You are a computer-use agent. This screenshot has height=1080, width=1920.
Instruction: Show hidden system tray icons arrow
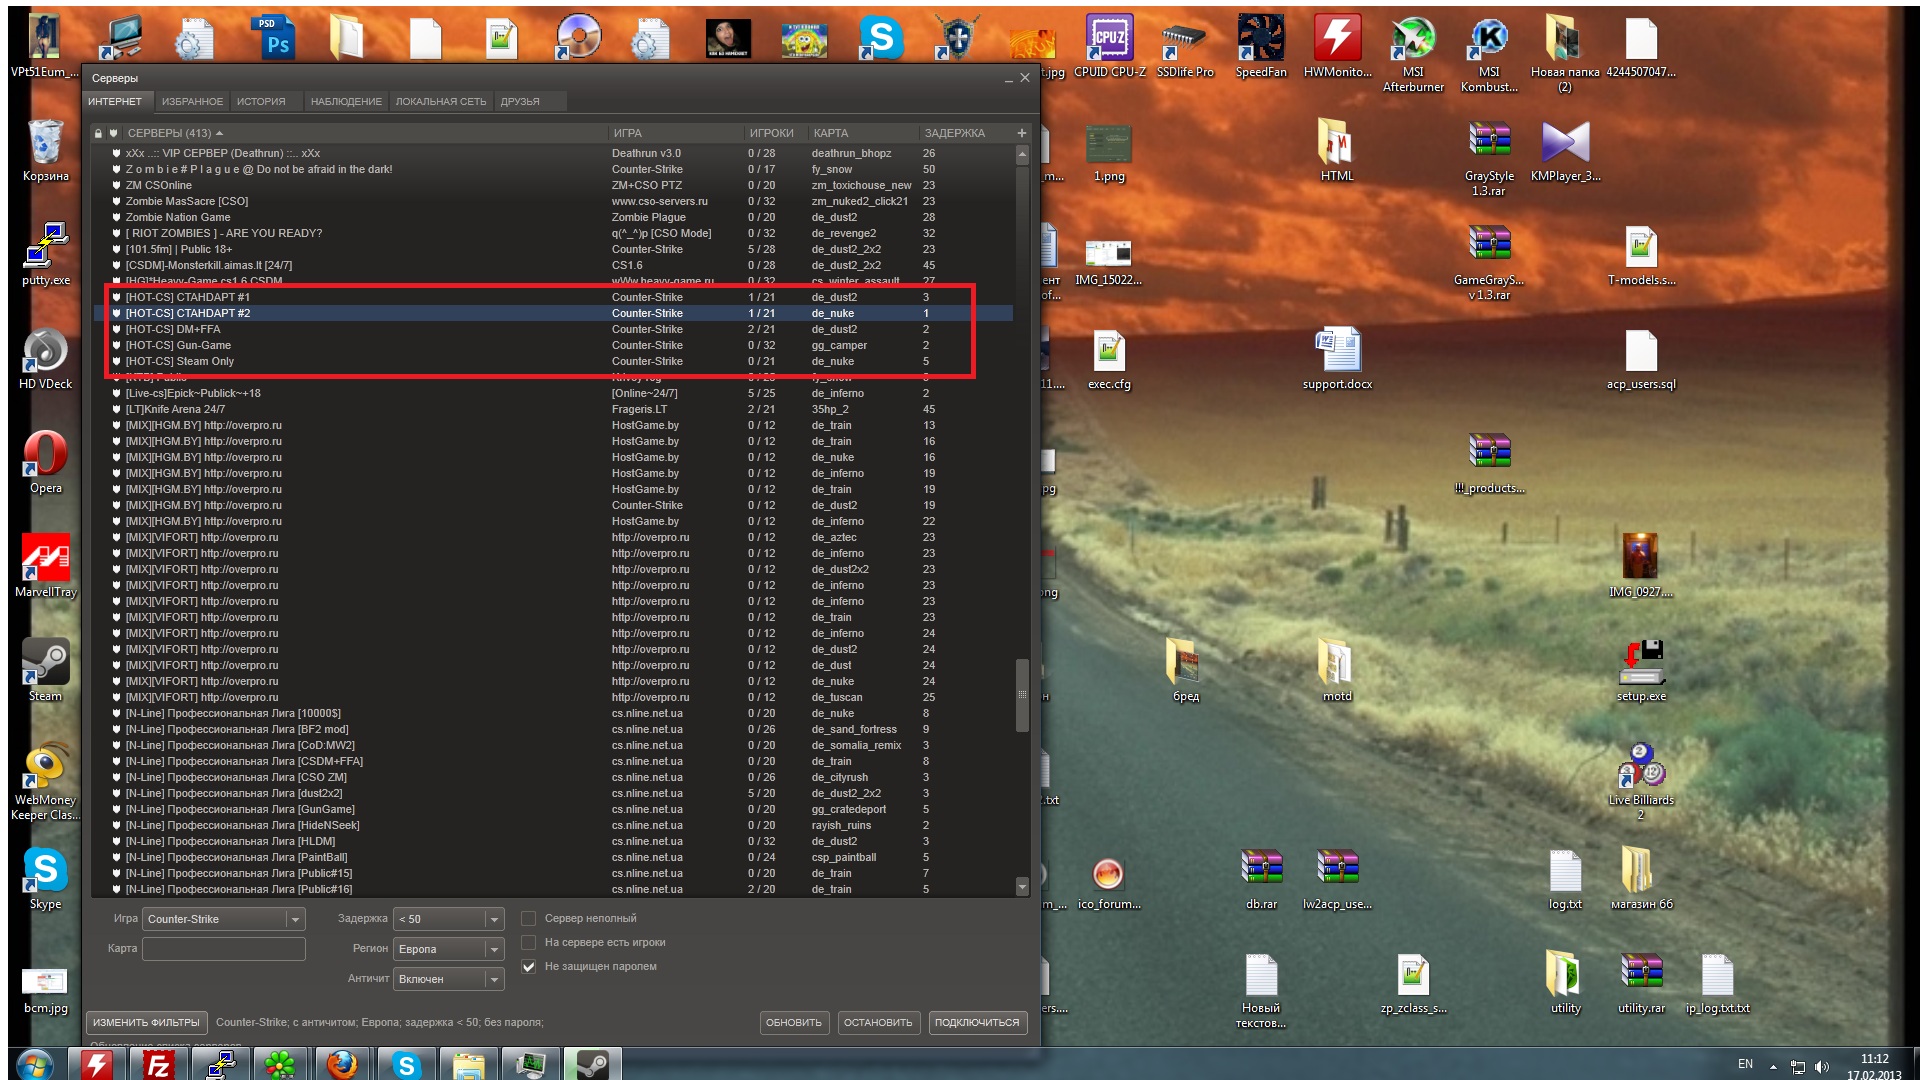1773,1066
